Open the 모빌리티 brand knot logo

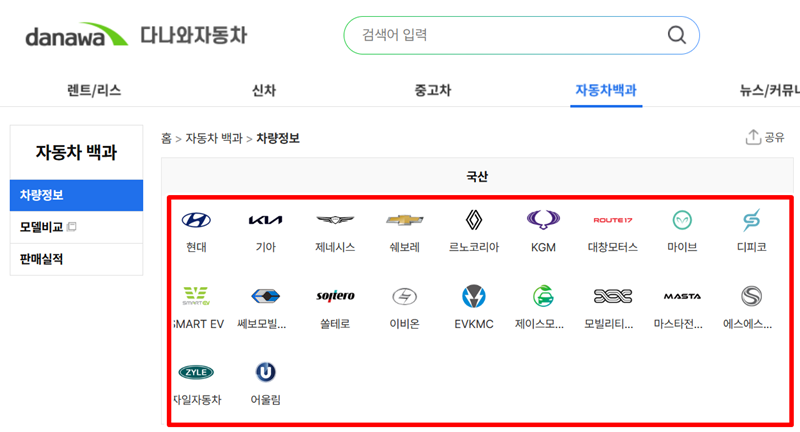point(612,296)
